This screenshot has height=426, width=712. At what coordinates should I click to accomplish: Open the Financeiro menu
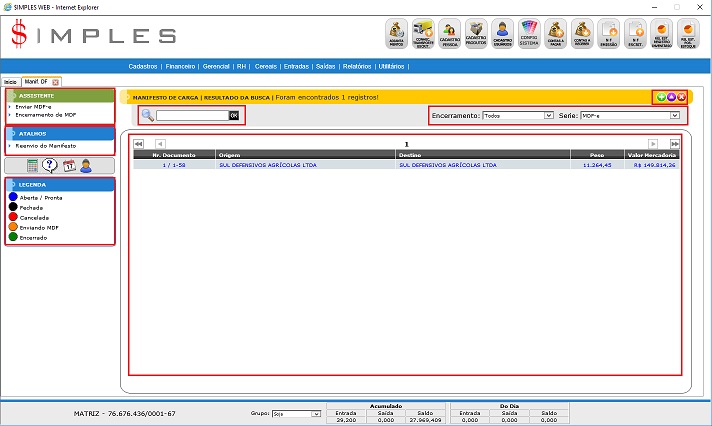[180, 66]
